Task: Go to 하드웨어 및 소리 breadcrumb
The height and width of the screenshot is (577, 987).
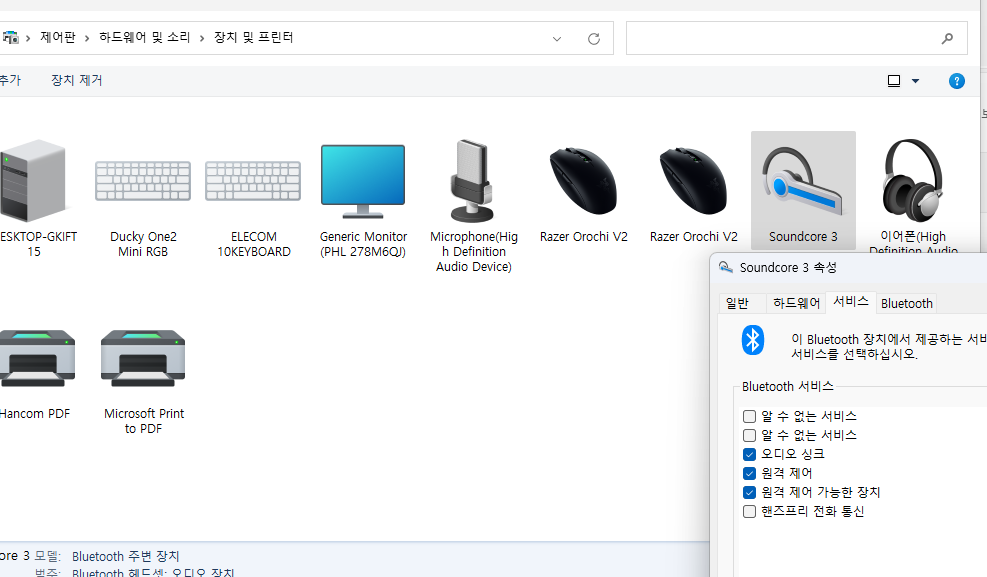Action: point(145,38)
